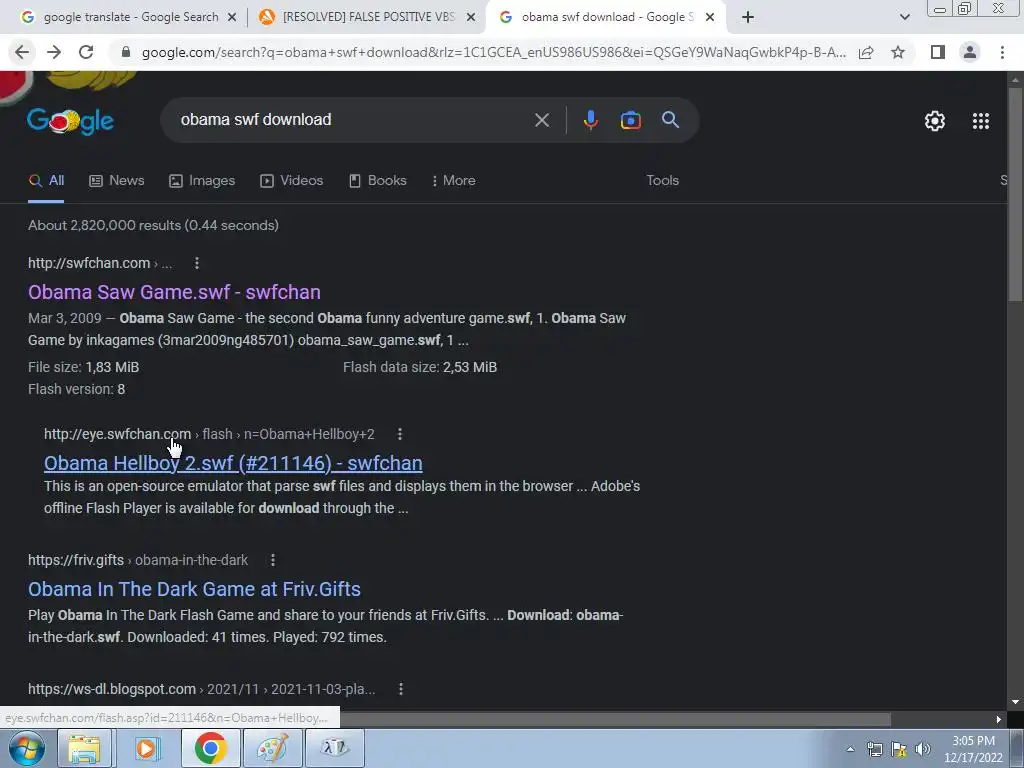Close the RESOLVED FALSE POSITIVE tab
Image resolution: width=1024 pixels, height=768 pixels.
(x=471, y=18)
